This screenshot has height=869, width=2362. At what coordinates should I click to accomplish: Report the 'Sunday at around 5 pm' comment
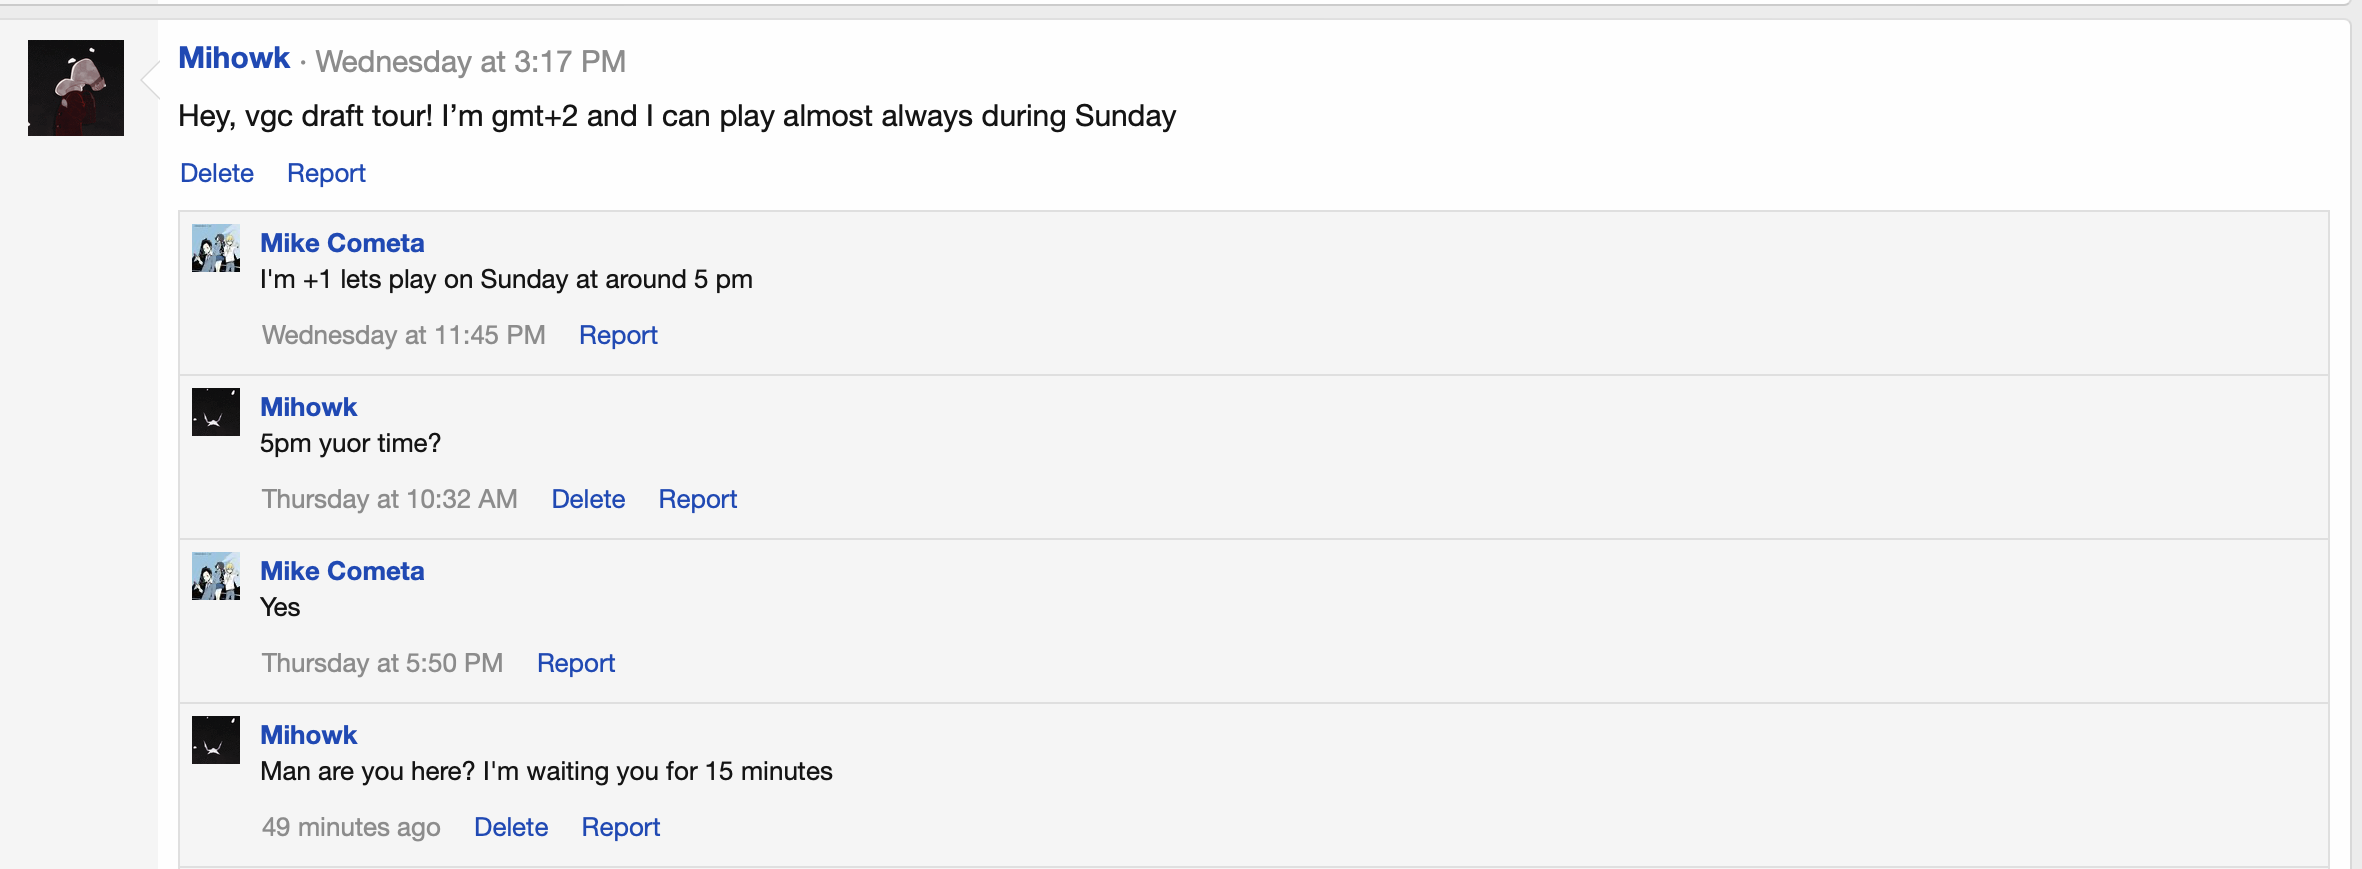pyautogui.click(x=618, y=335)
